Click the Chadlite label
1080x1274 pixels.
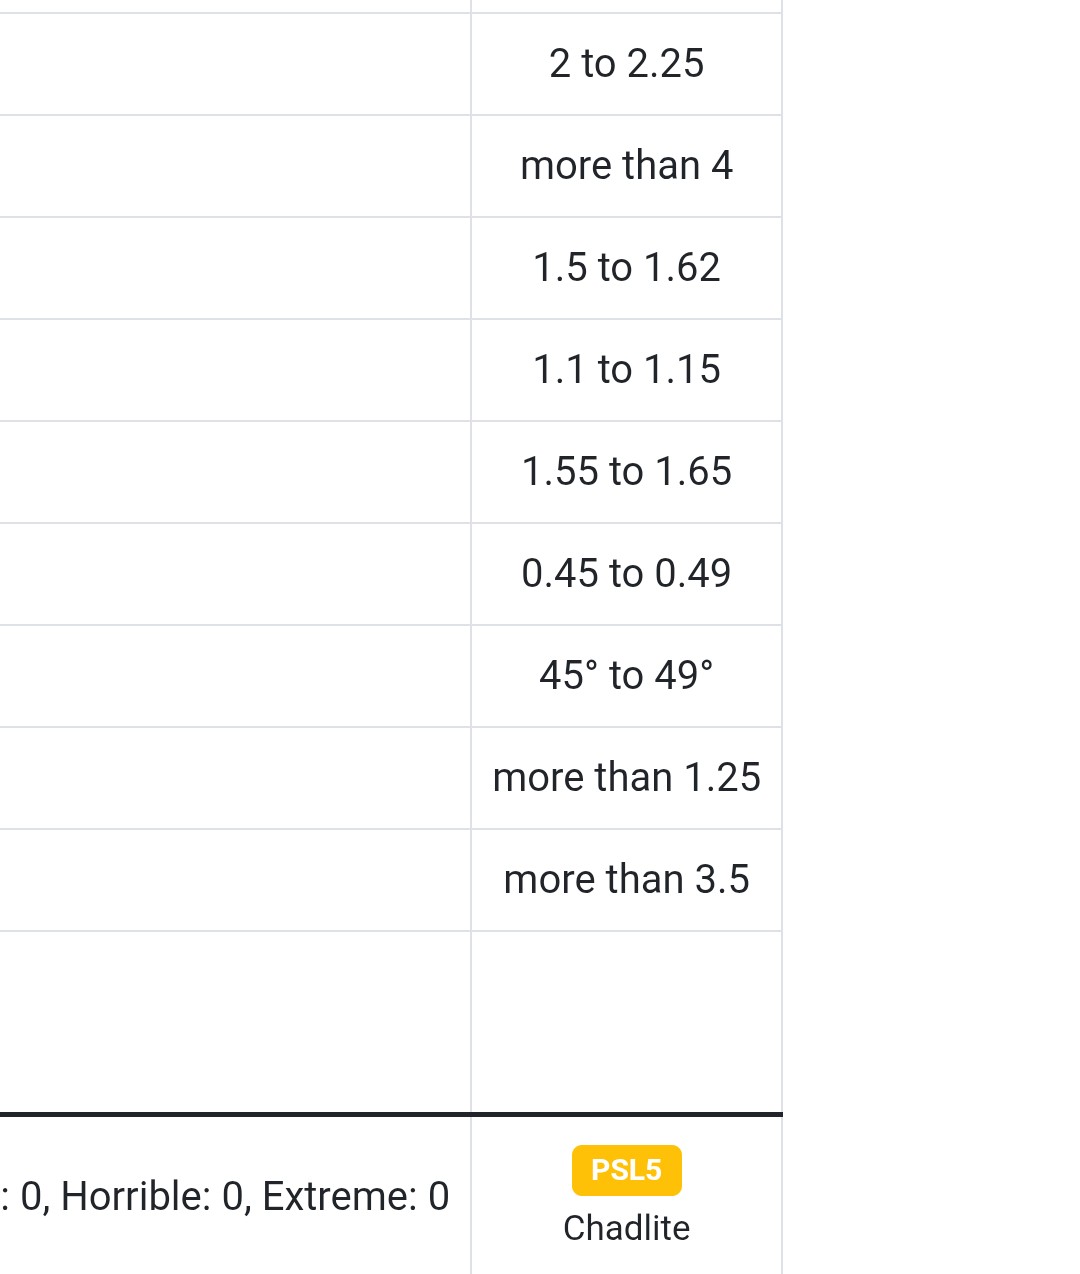pos(626,1228)
